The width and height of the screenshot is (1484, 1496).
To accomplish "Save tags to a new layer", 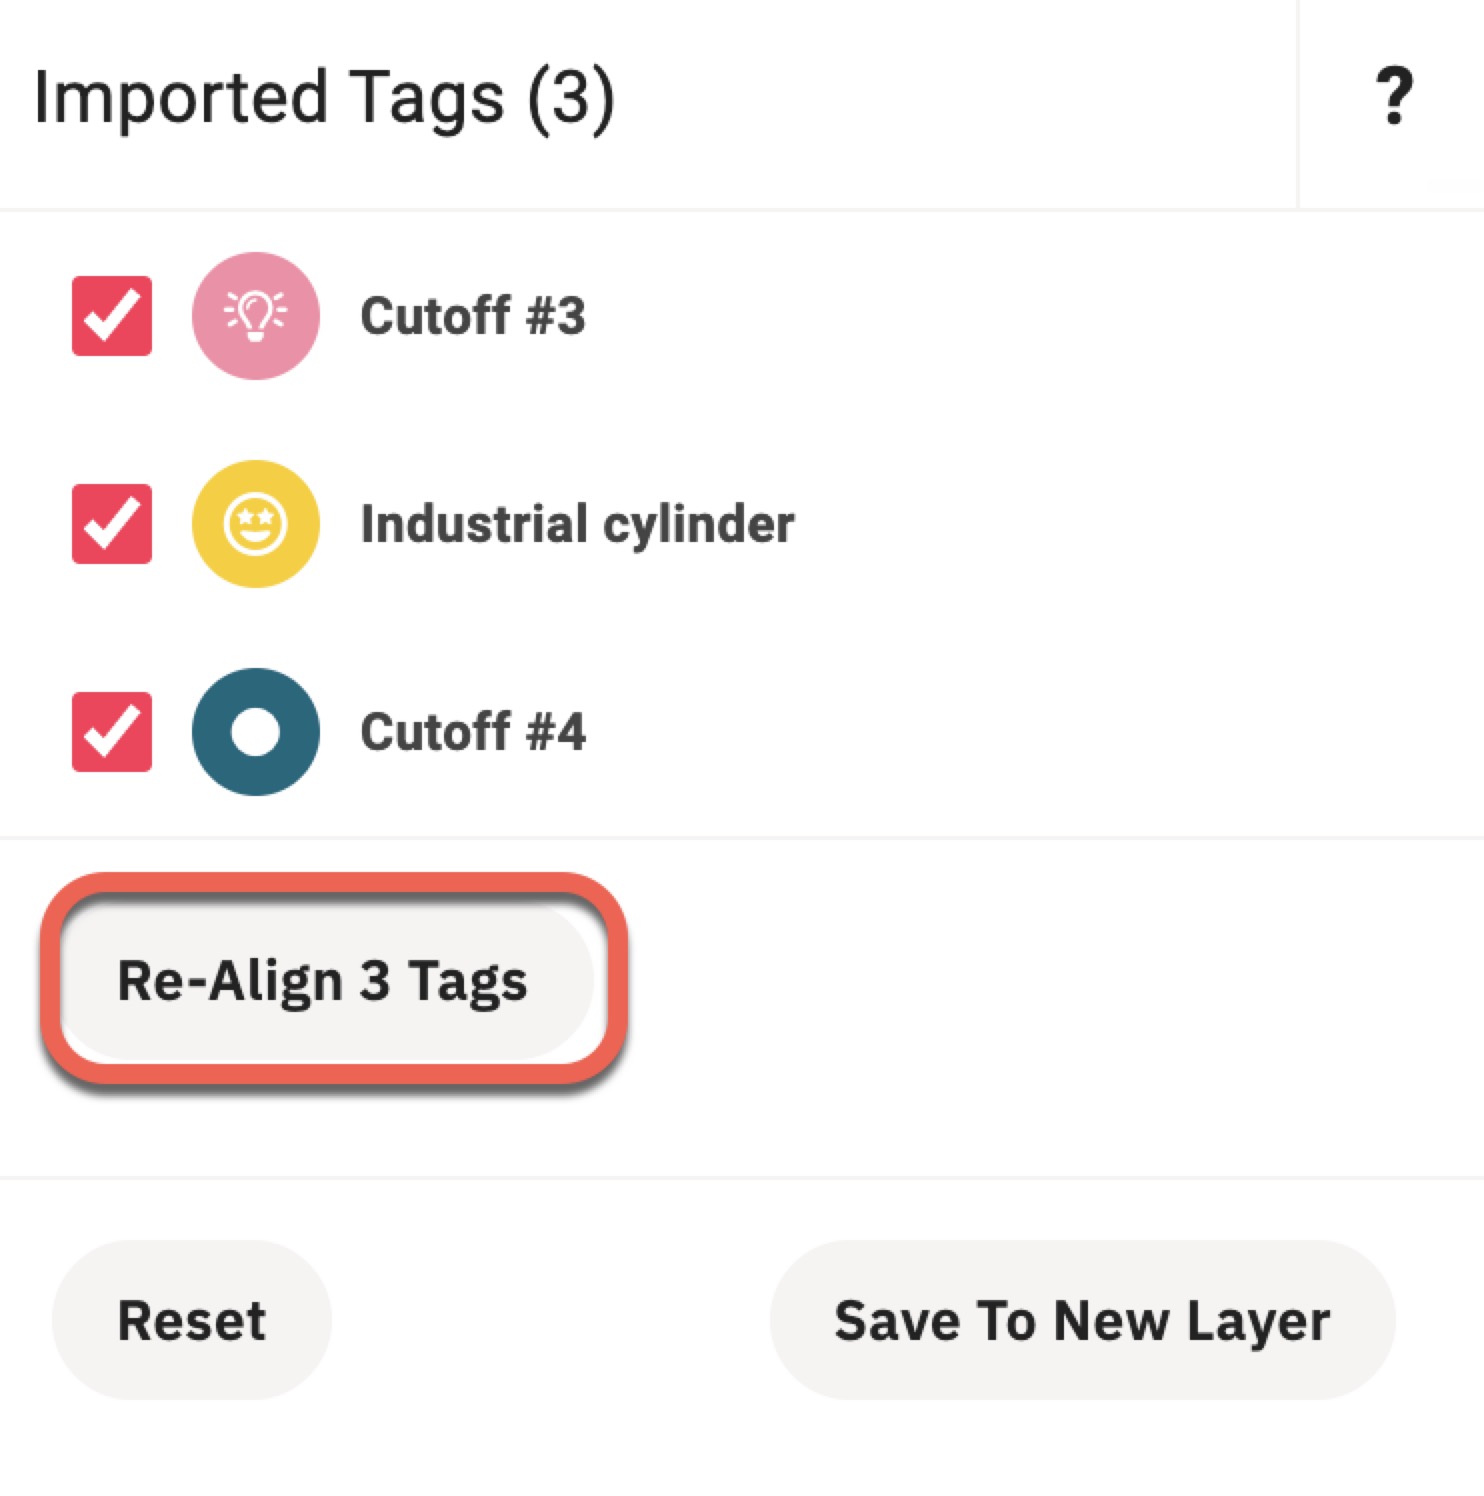I will click(1083, 1320).
